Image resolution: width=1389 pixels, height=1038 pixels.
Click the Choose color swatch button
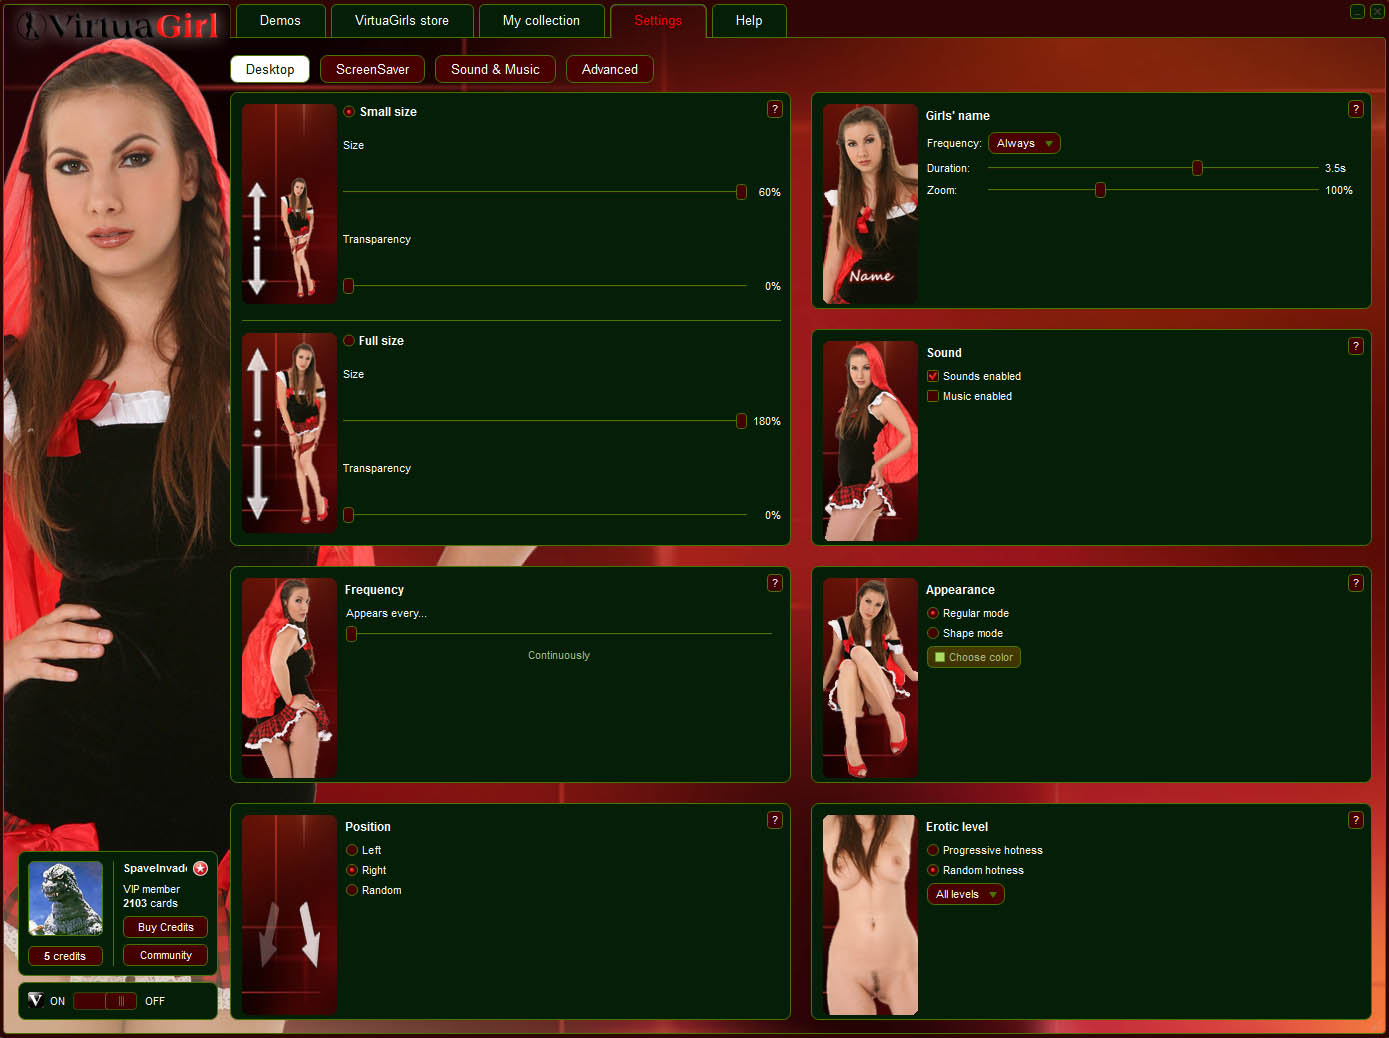pos(973,657)
